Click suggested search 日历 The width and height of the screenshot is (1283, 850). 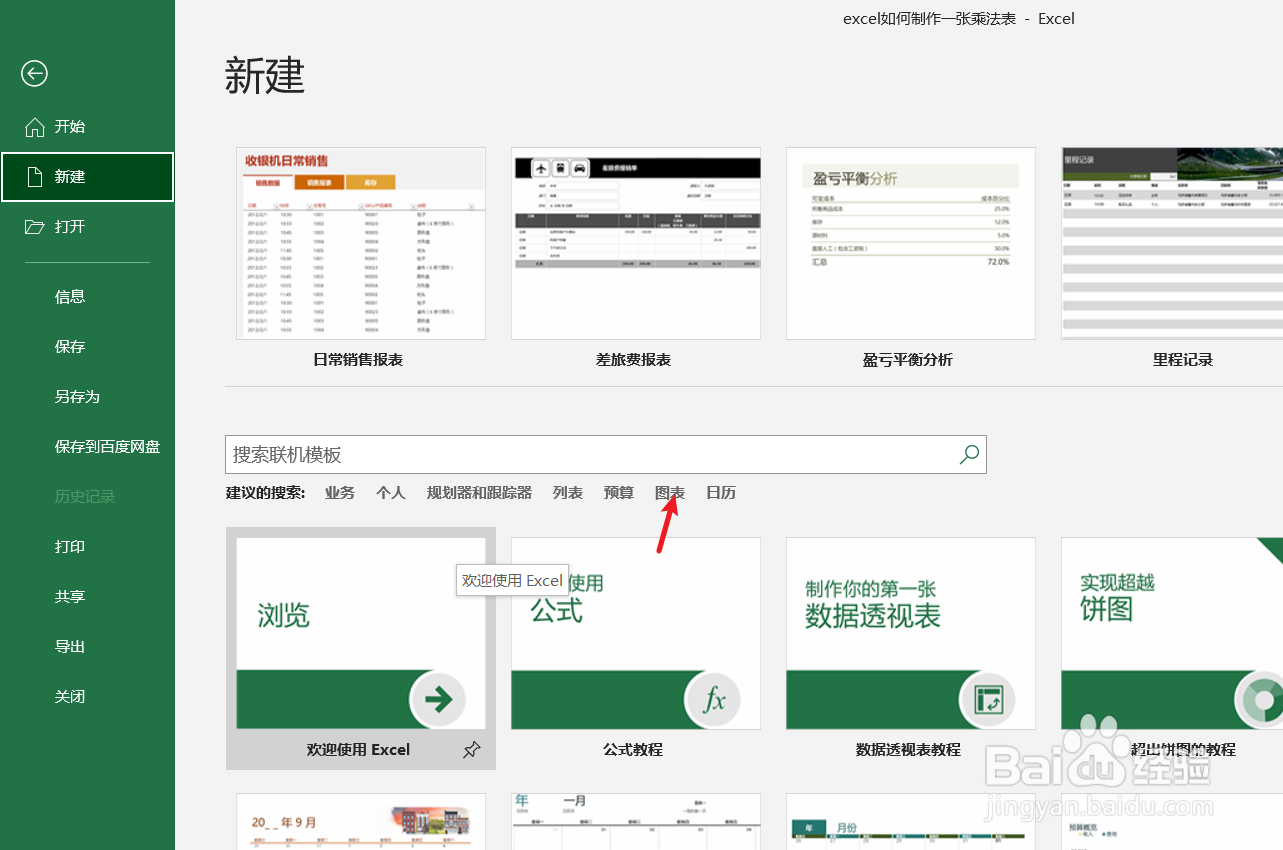pyautogui.click(x=721, y=493)
